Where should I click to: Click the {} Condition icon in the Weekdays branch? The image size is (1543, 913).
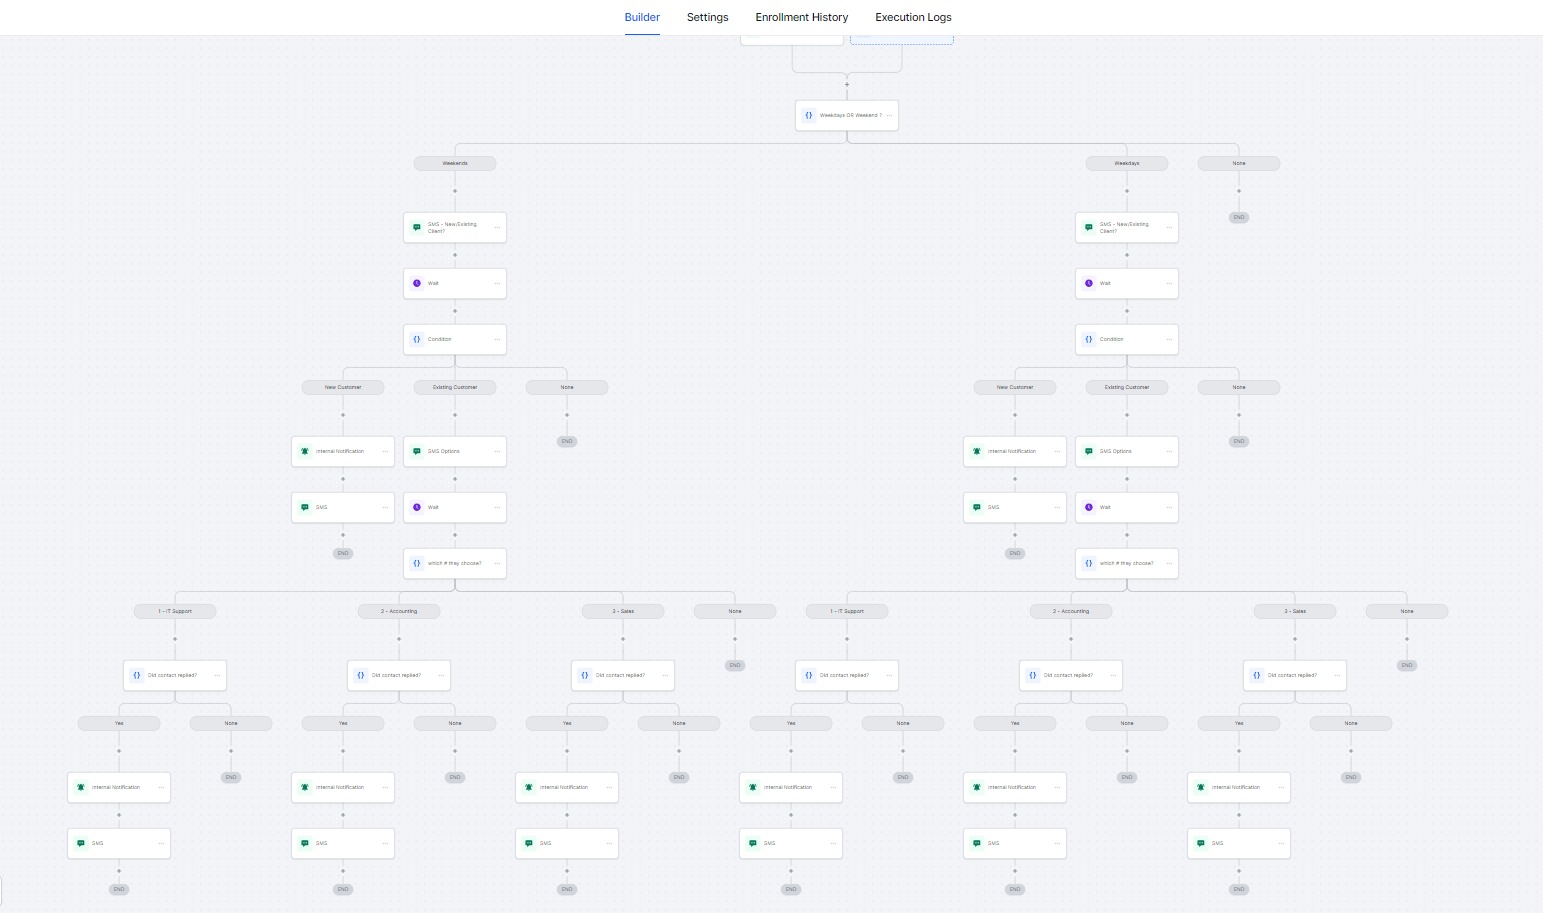[1089, 339]
